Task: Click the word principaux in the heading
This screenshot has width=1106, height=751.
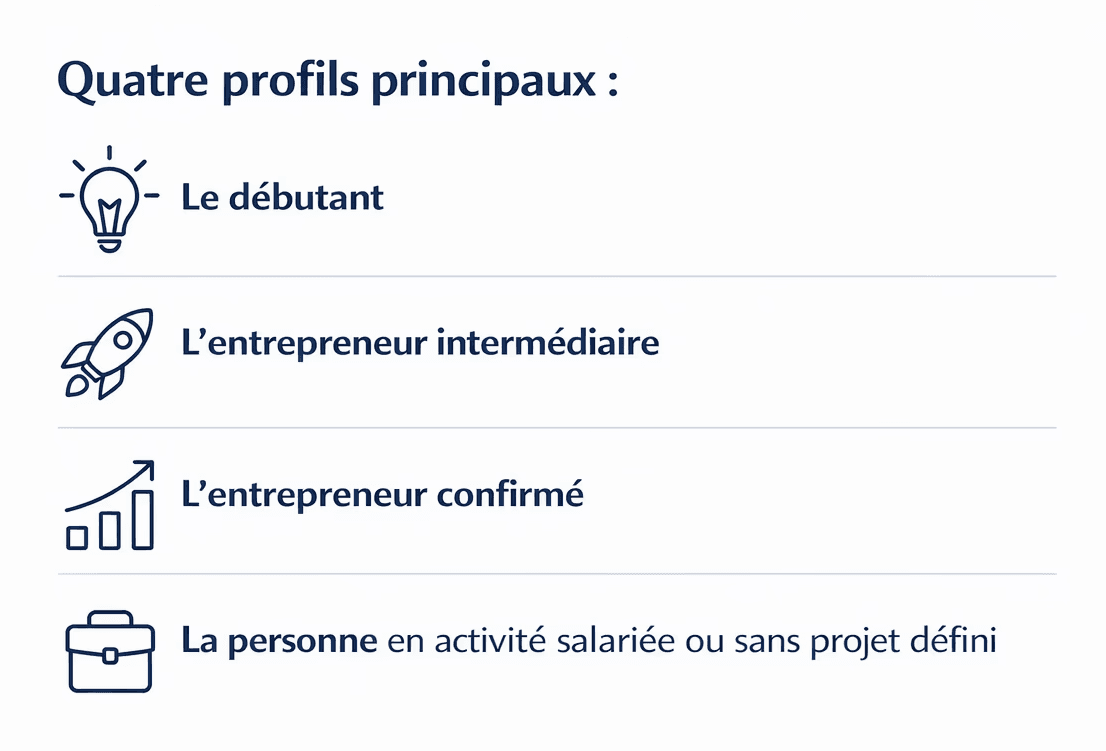Action: 484,82
